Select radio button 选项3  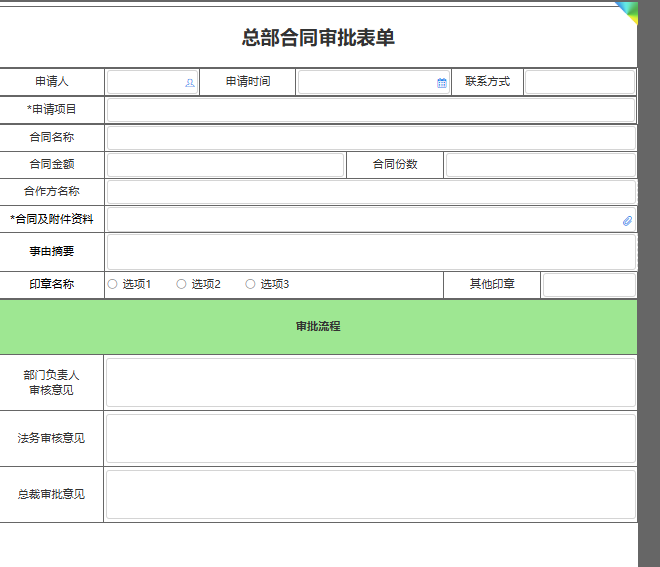[250, 284]
